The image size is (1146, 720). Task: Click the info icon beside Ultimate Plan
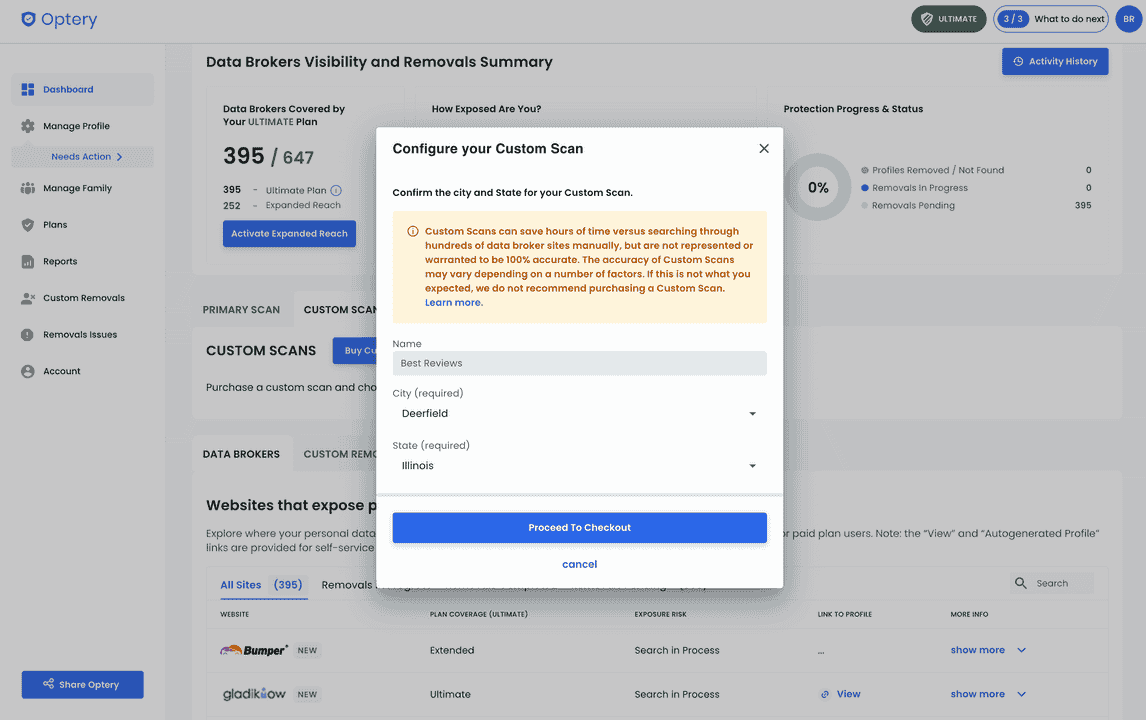[336, 190]
